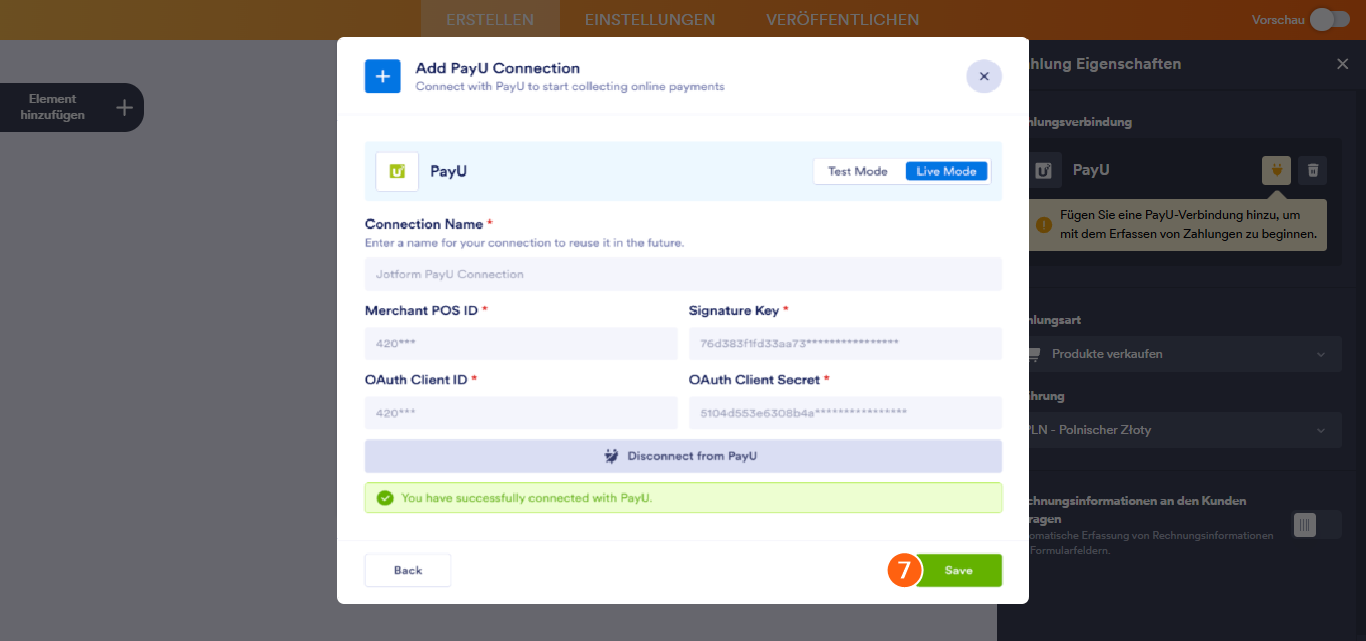Keep Live Mode selected on the mode switch
This screenshot has width=1366, height=641.
pos(945,170)
